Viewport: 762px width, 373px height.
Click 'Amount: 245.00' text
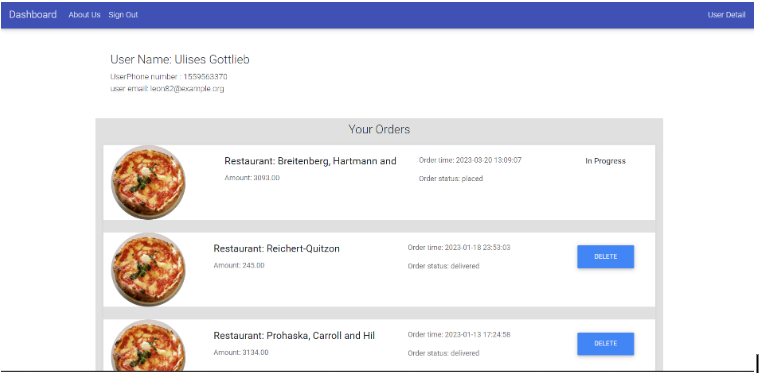[239, 266]
